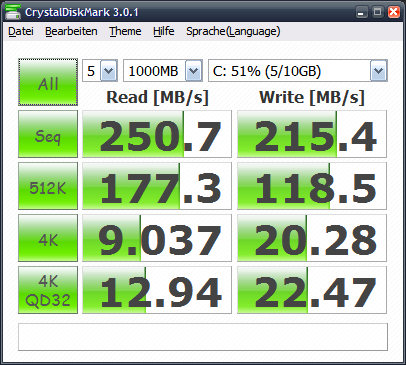Open the Datei menu
Viewport: 406px width, 365px height.
[21, 31]
